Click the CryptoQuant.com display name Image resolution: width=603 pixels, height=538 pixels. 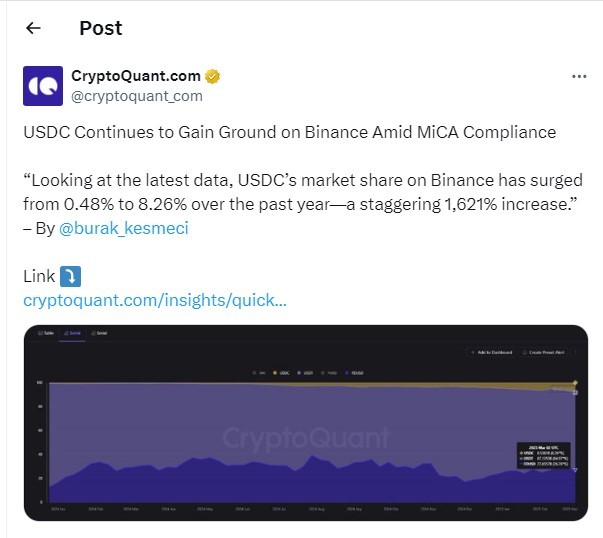(136, 76)
